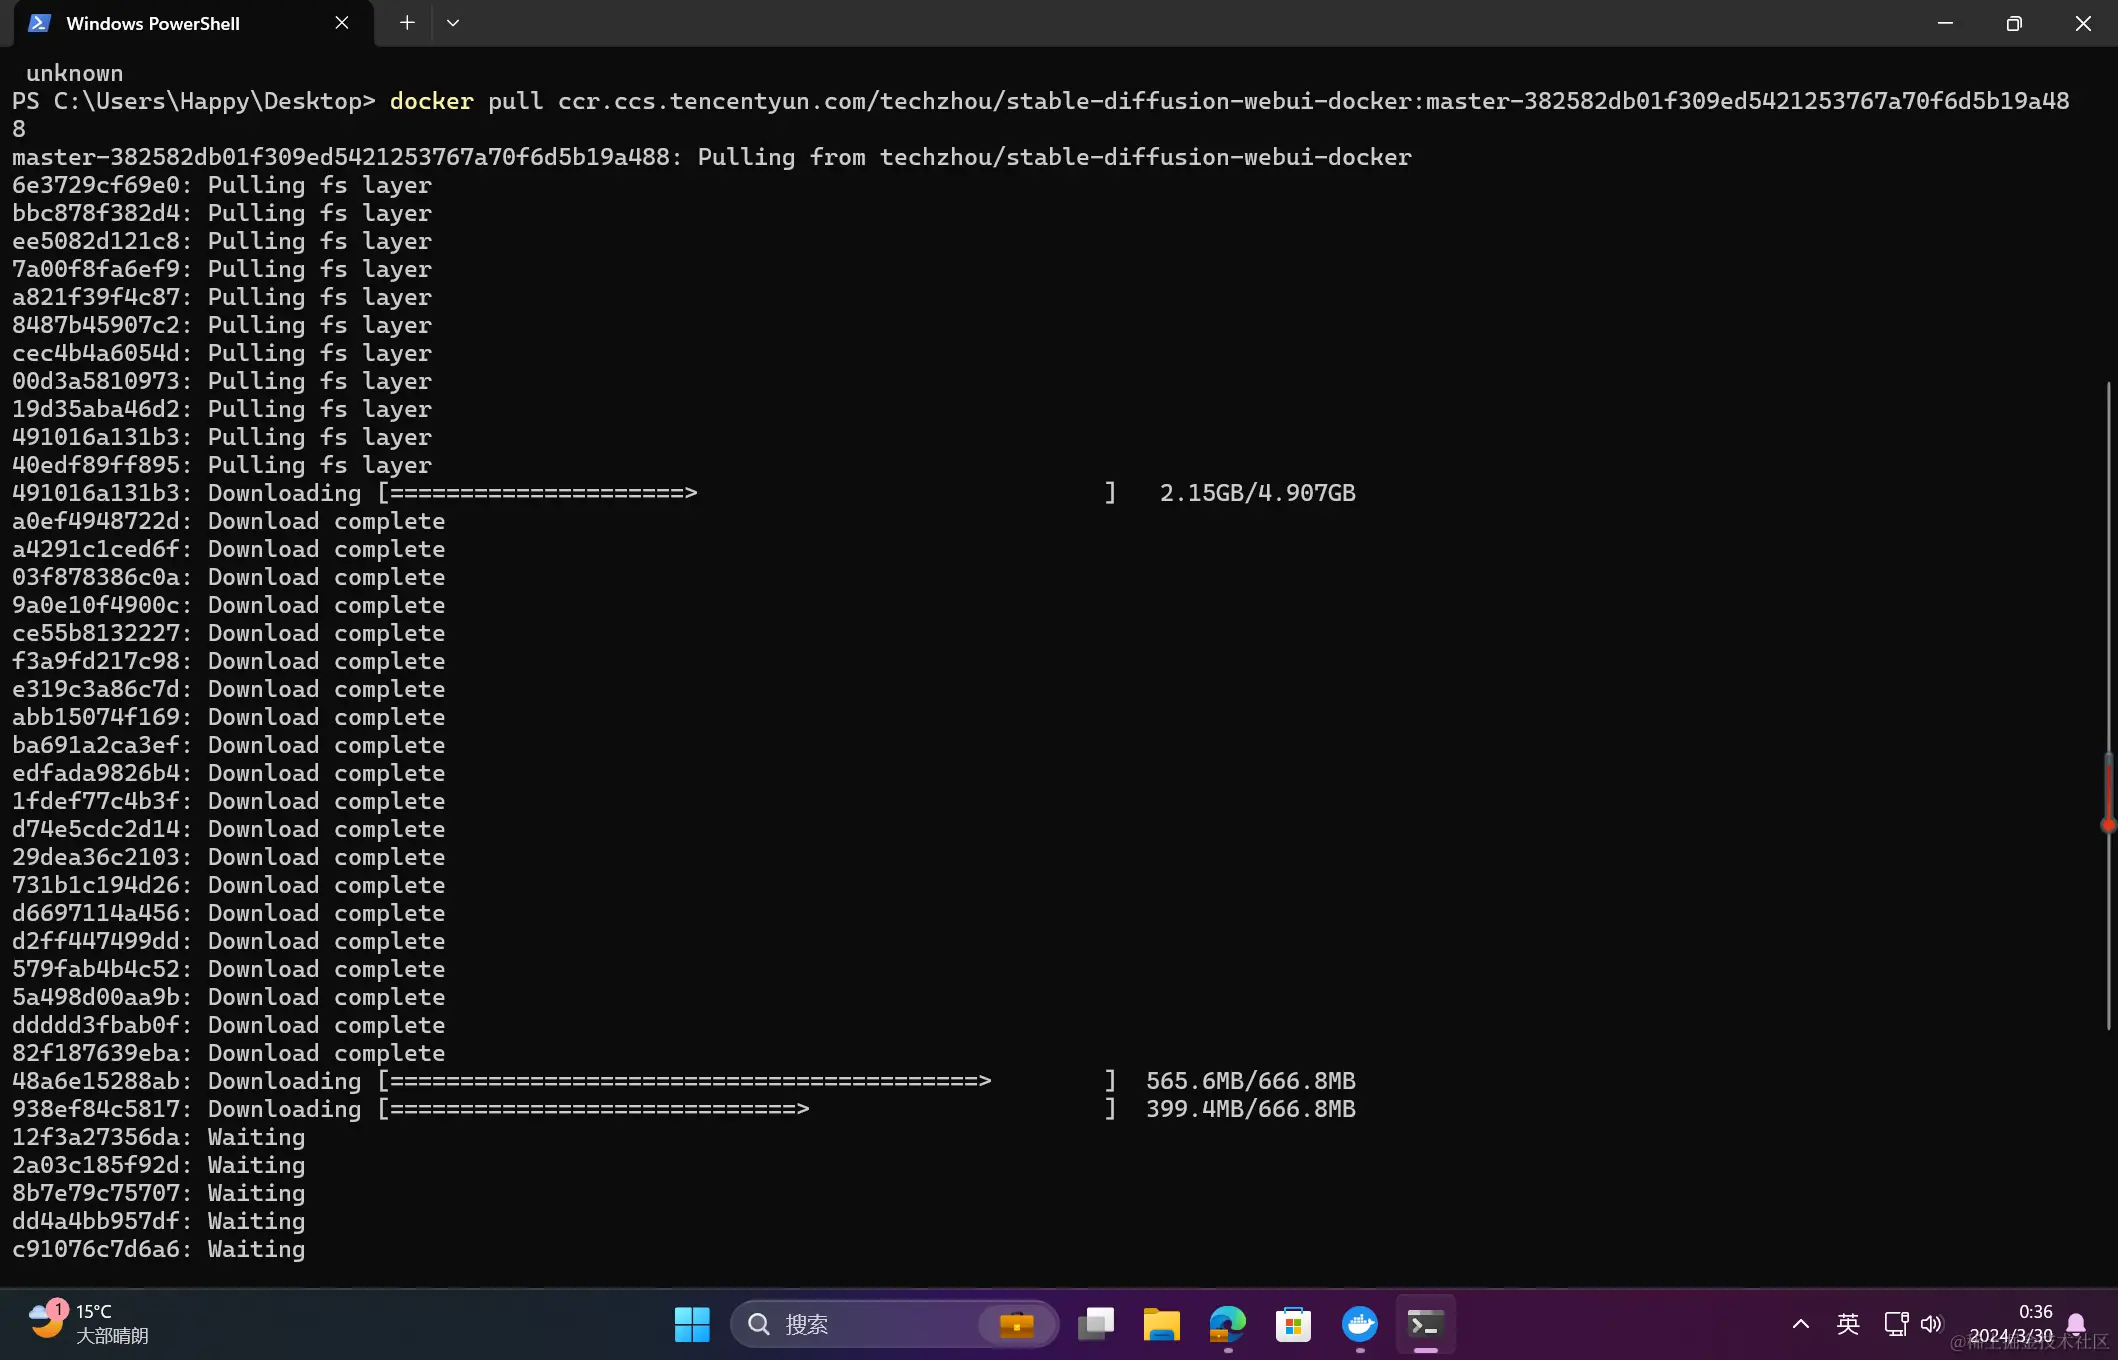Open Task View on taskbar
This screenshot has width=2118, height=1360.
pyautogui.click(x=1096, y=1324)
